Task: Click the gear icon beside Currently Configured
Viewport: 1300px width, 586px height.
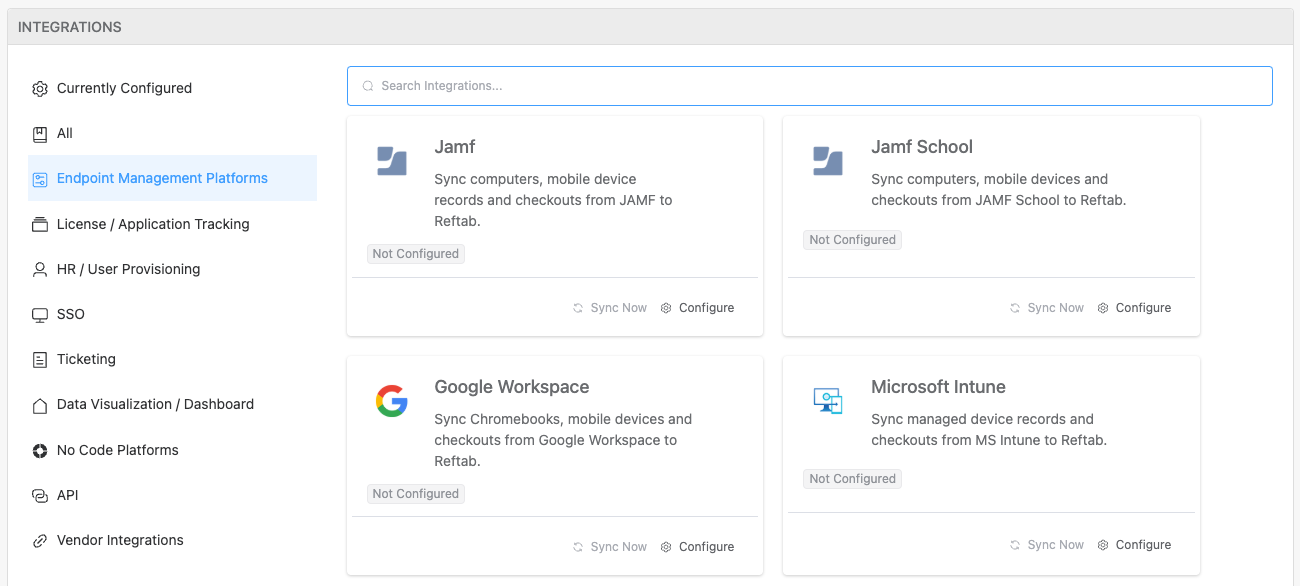Action: [x=40, y=88]
